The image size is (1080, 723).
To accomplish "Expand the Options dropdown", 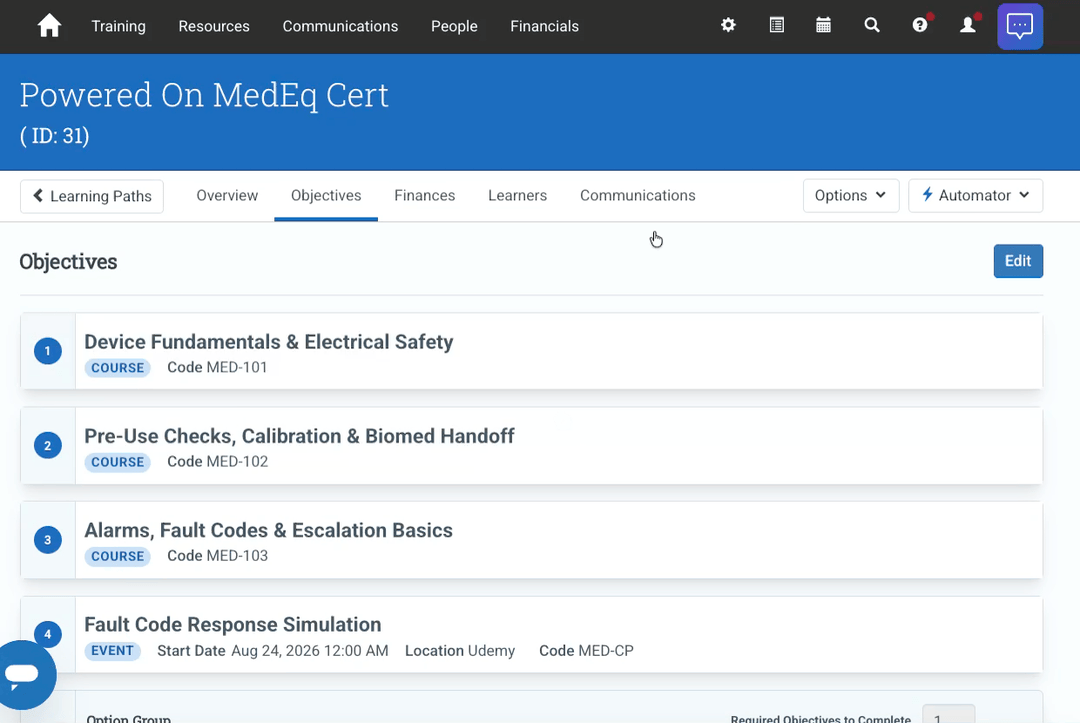I will click(x=851, y=196).
